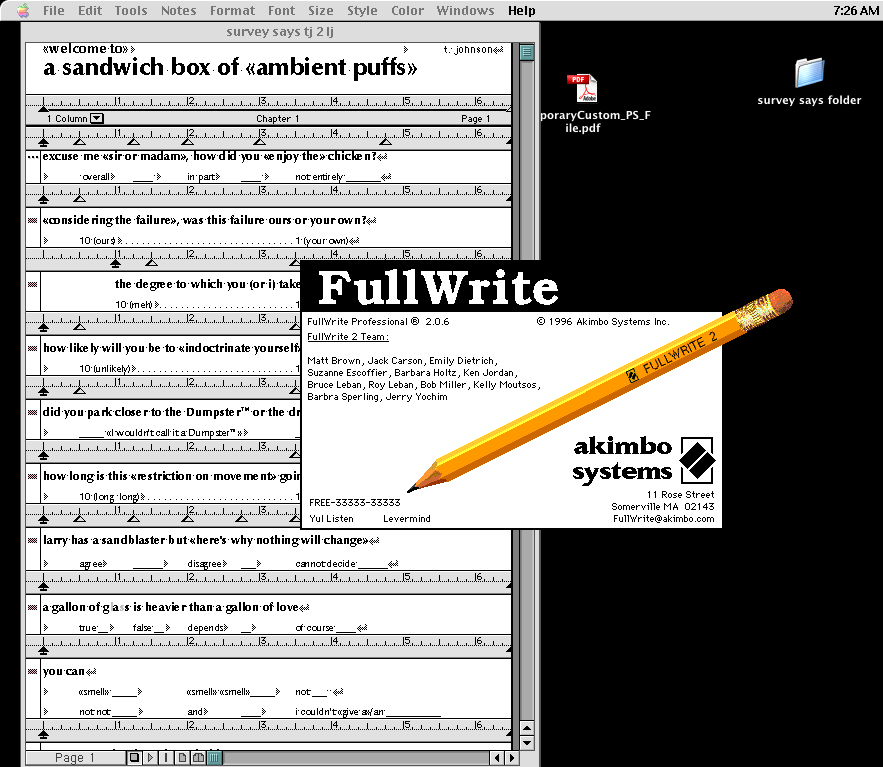Click the horizontal scrollbar track

click(x=356, y=758)
